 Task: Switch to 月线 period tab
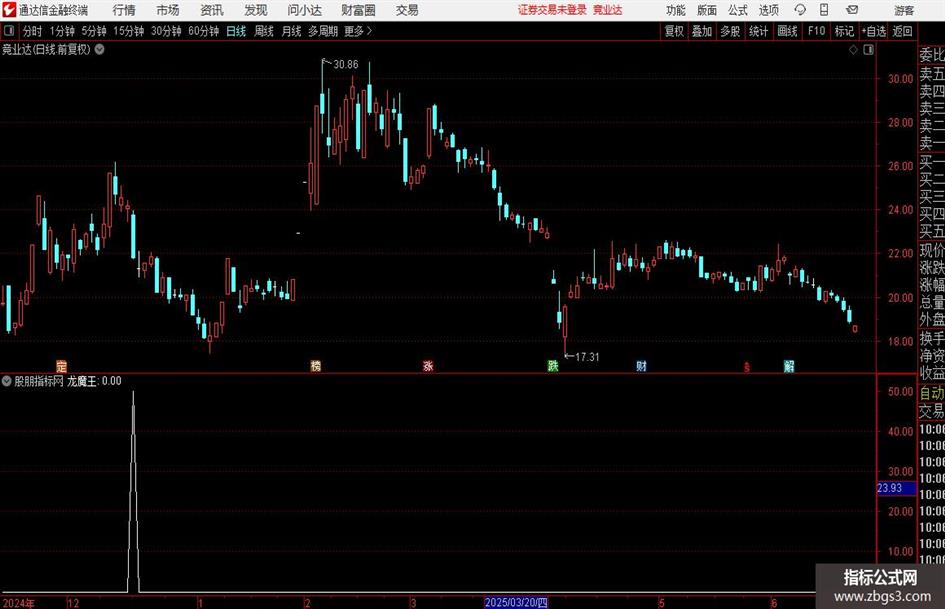(291, 31)
